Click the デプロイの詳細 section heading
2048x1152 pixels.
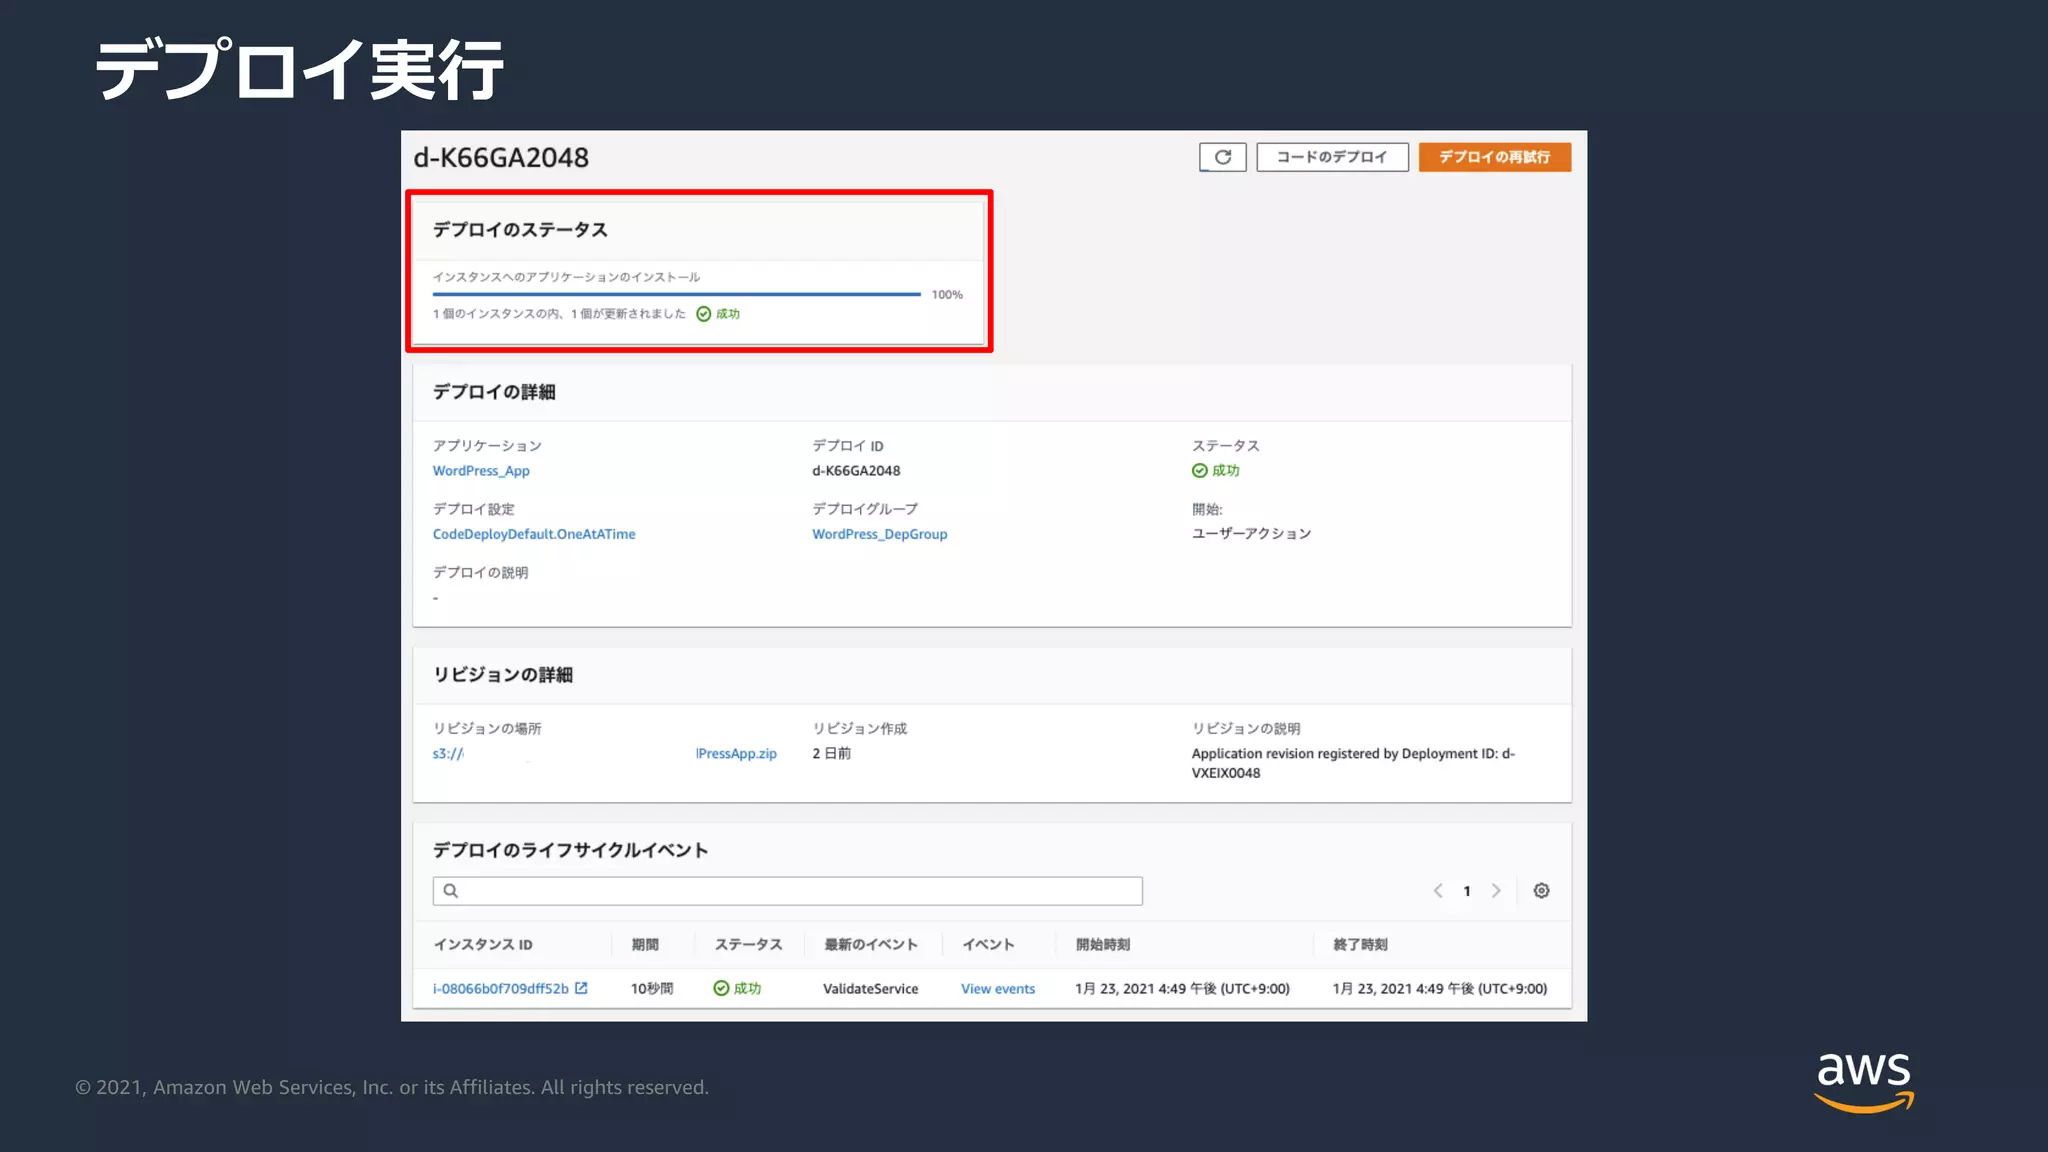coord(494,392)
